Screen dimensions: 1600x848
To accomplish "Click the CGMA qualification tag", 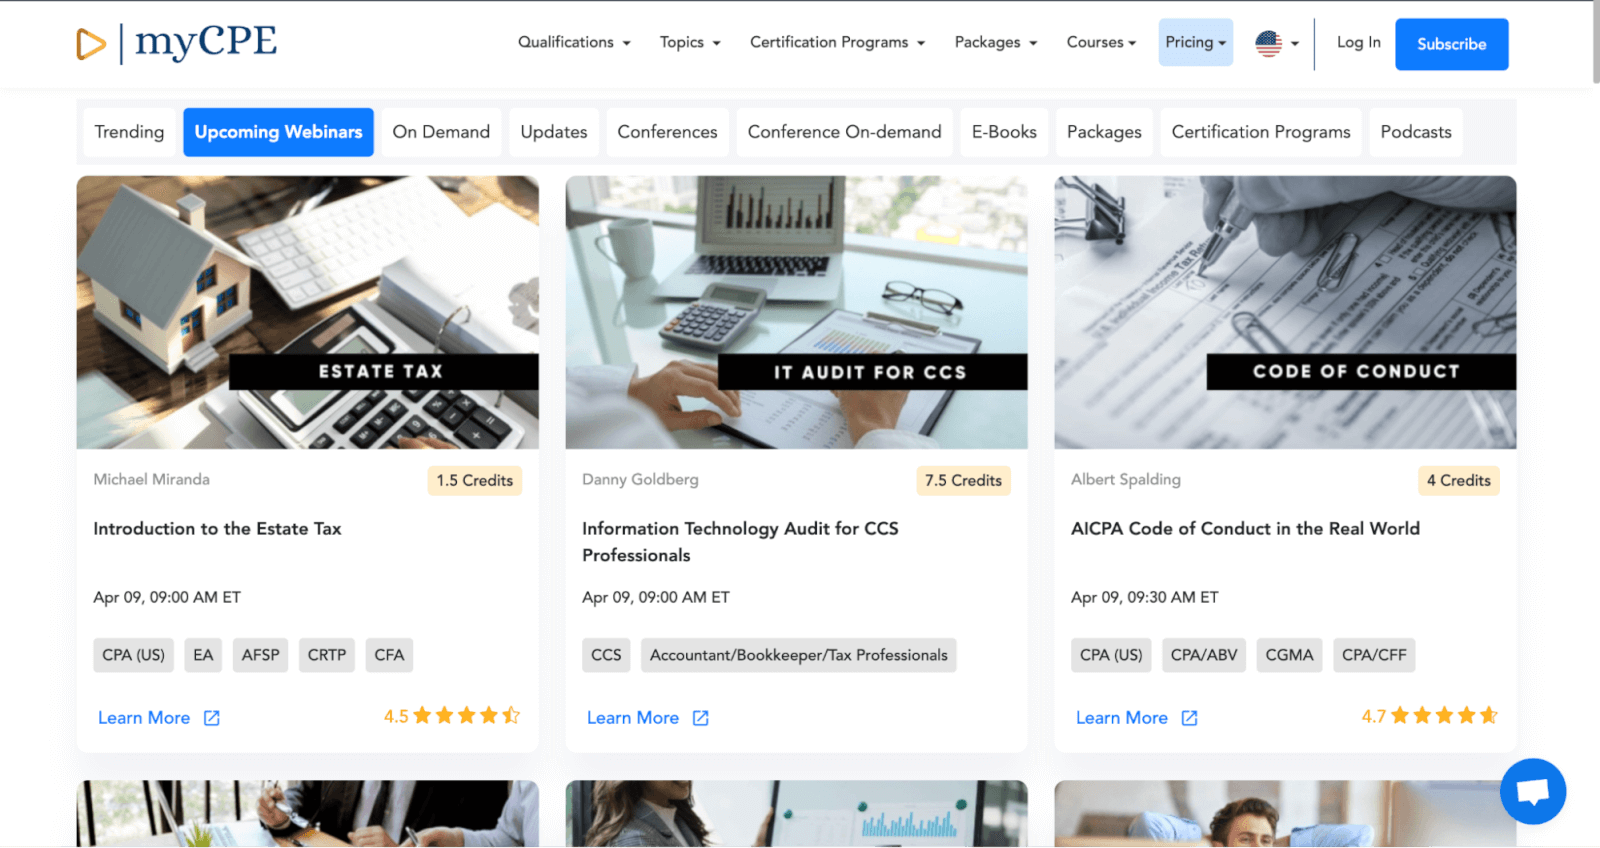I will (x=1289, y=655).
